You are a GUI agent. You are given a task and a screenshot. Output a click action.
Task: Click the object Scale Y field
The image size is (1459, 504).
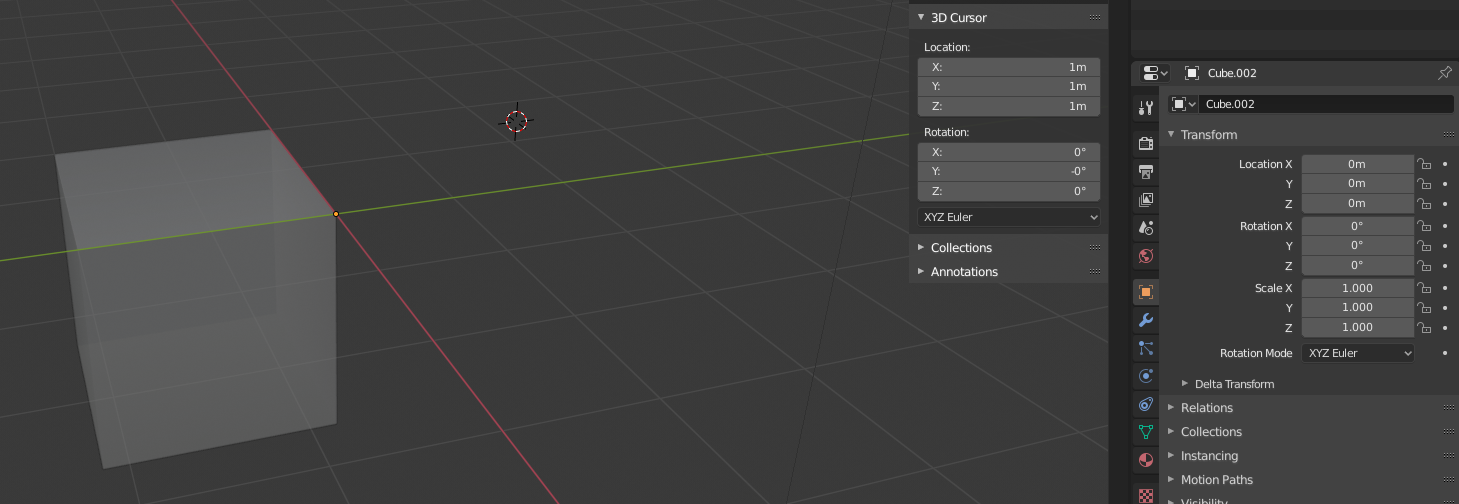pos(1357,308)
